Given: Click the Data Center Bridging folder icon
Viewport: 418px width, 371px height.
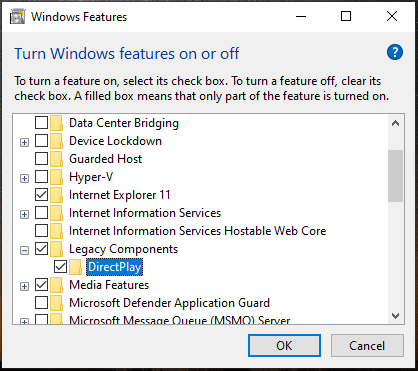Looking at the screenshot, I should [x=57, y=123].
